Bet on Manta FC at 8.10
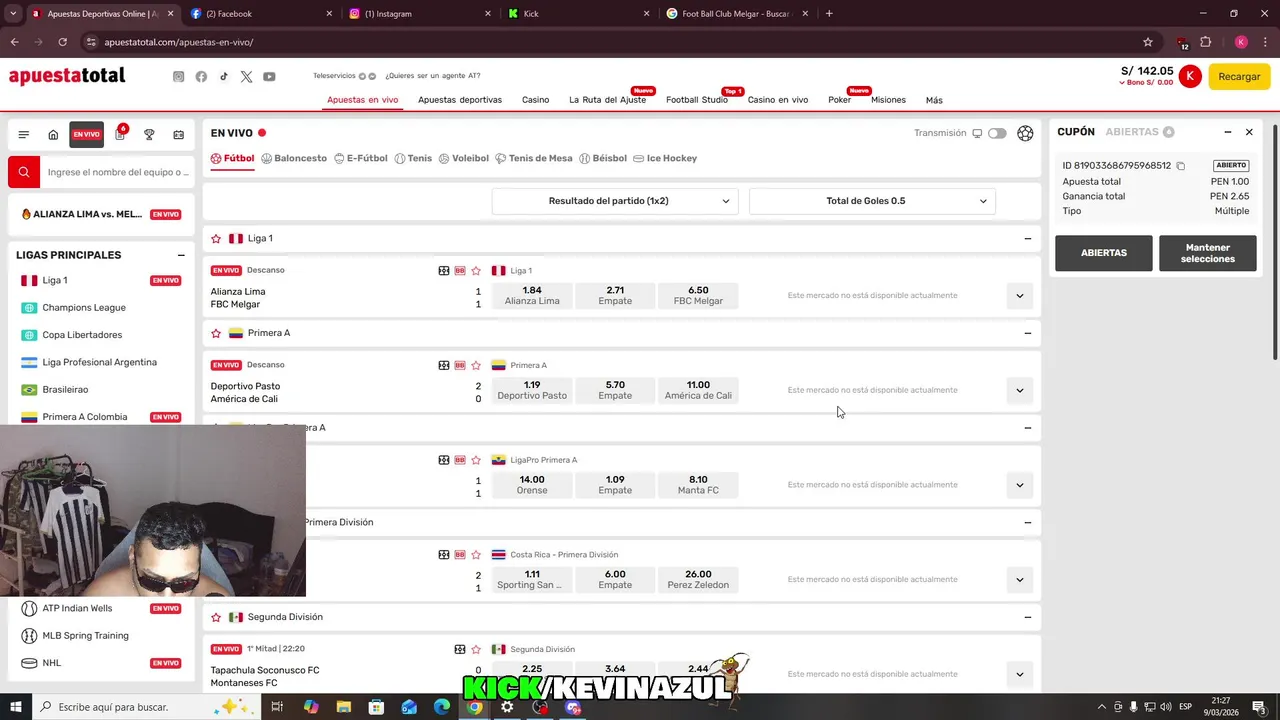 698,485
